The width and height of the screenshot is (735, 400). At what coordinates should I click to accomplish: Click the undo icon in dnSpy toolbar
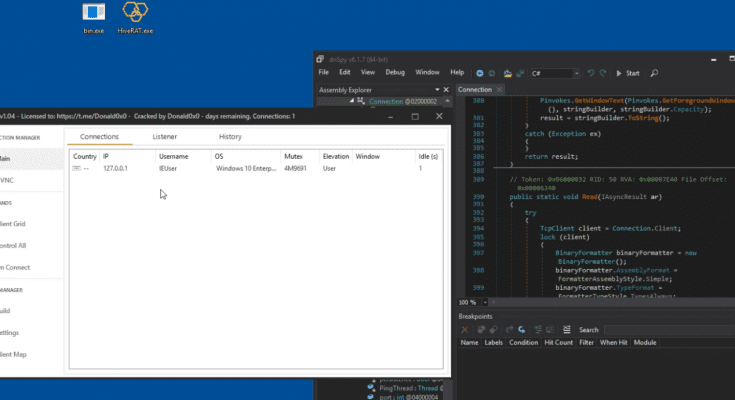[x=590, y=73]
